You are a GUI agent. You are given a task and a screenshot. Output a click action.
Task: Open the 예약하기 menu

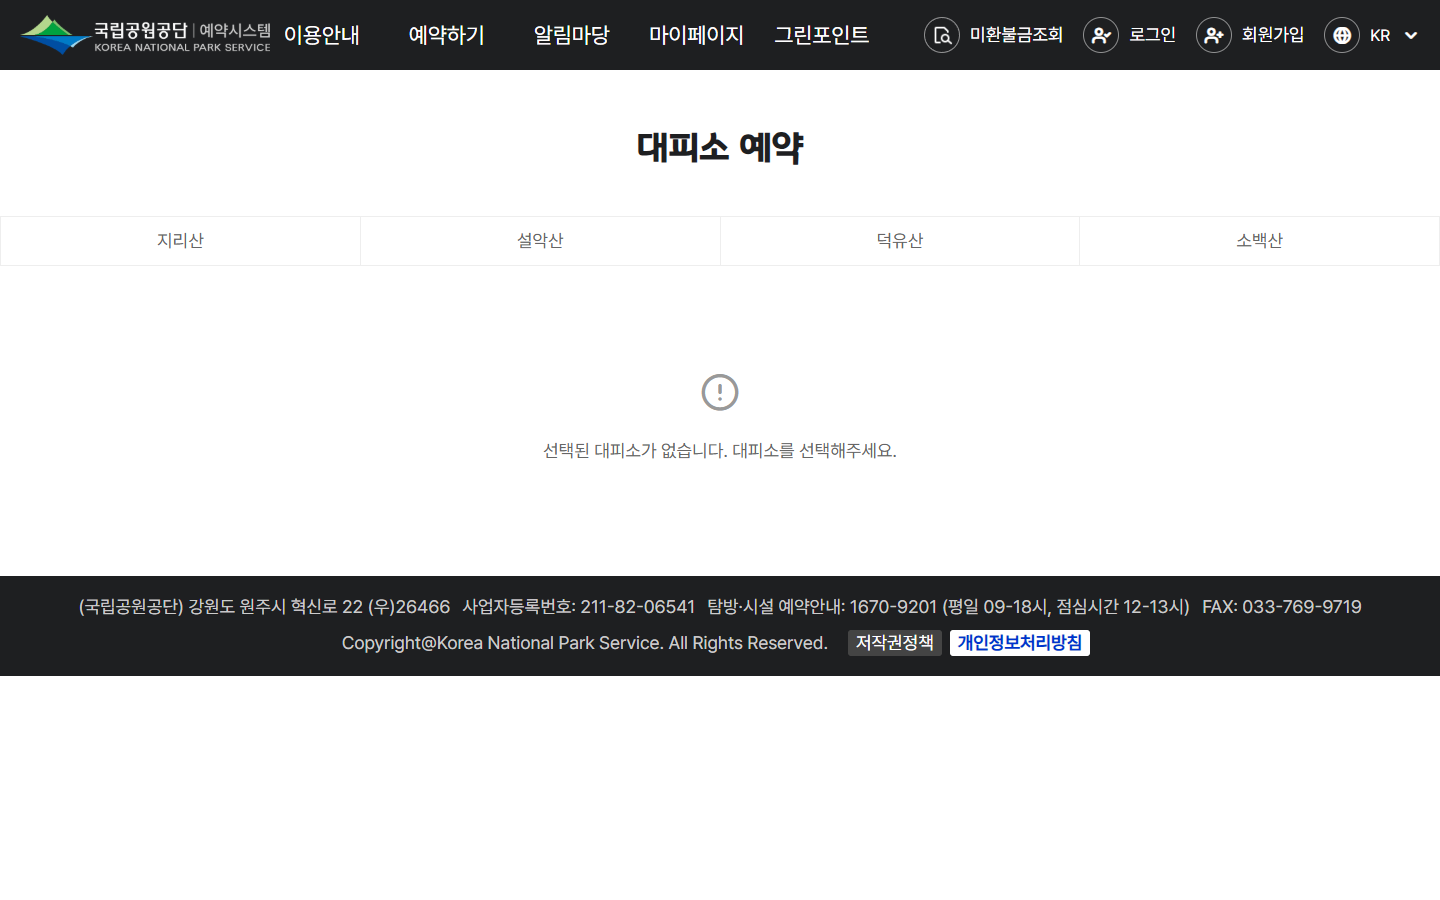pyautogui.click(x=447, y=35)
